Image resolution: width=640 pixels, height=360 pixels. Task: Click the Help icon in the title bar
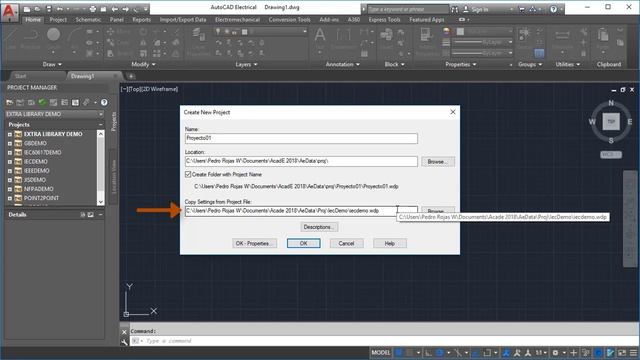point(553,9)
